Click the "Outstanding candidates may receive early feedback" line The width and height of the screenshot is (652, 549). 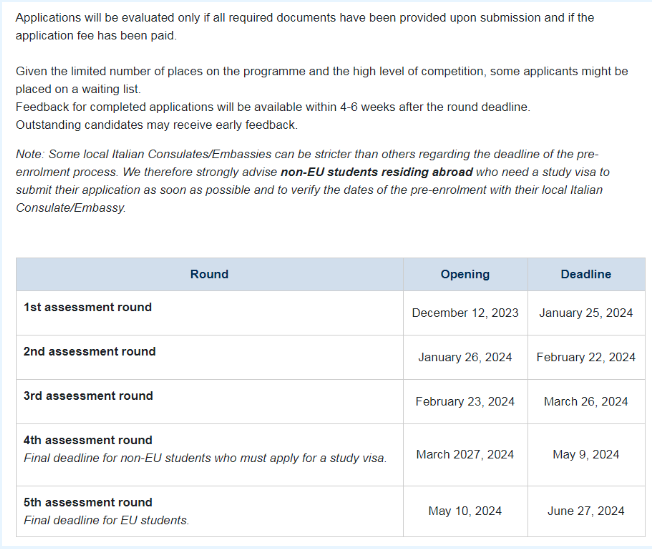click(157, 125)
